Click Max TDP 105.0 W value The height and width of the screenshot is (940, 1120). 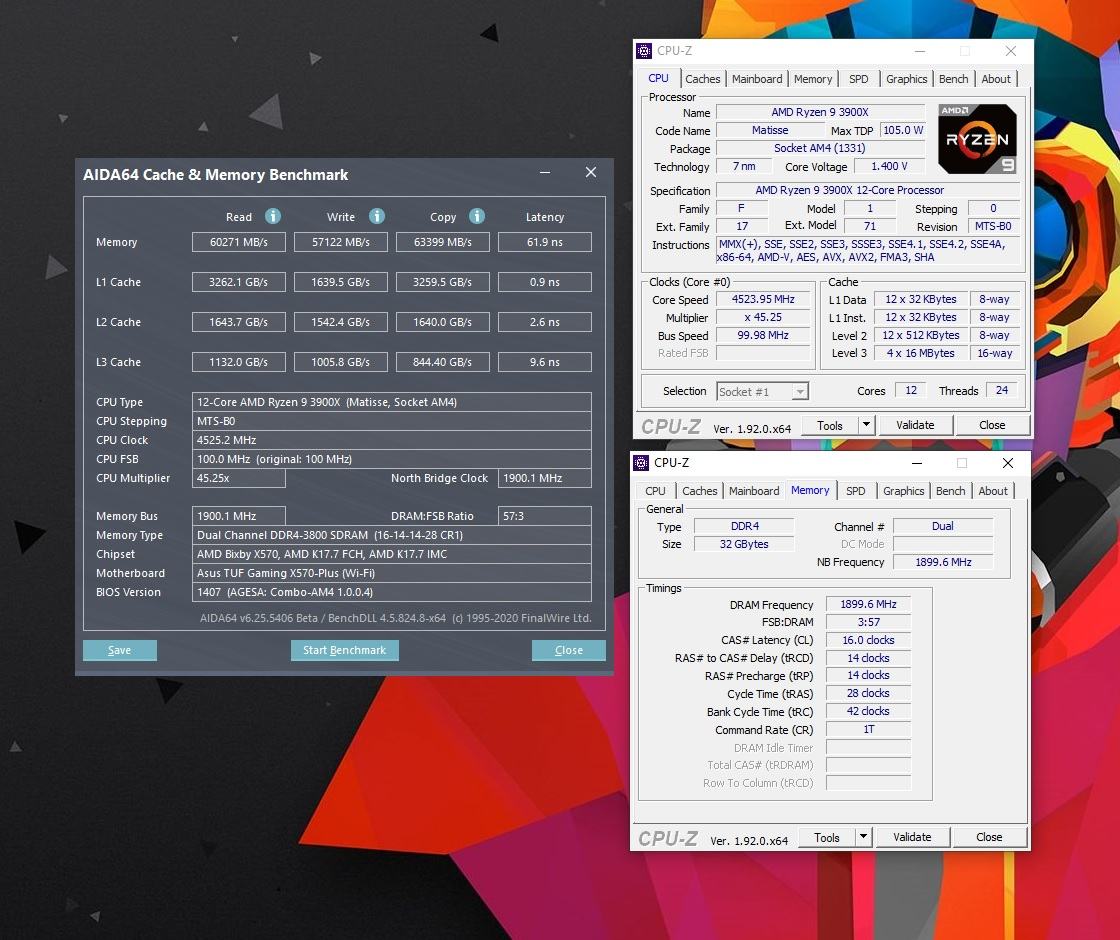pos(903,130)
